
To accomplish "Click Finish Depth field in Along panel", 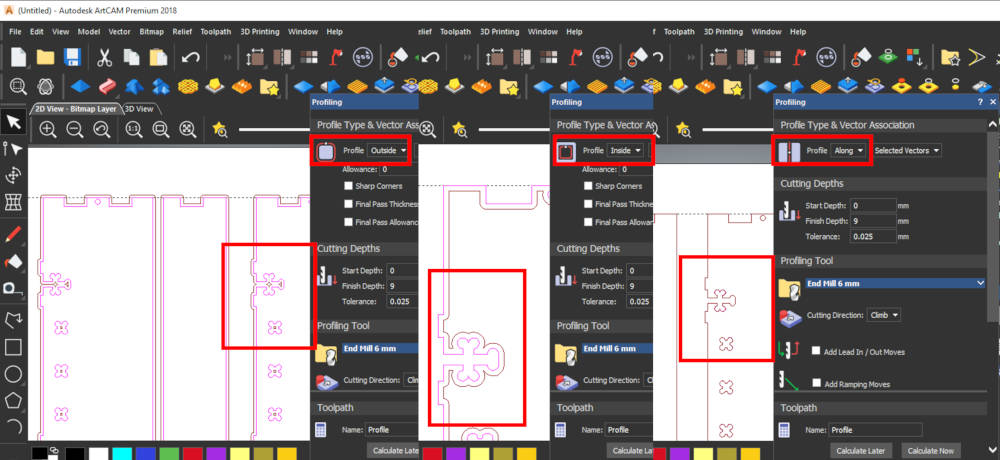I will (872, 221).
